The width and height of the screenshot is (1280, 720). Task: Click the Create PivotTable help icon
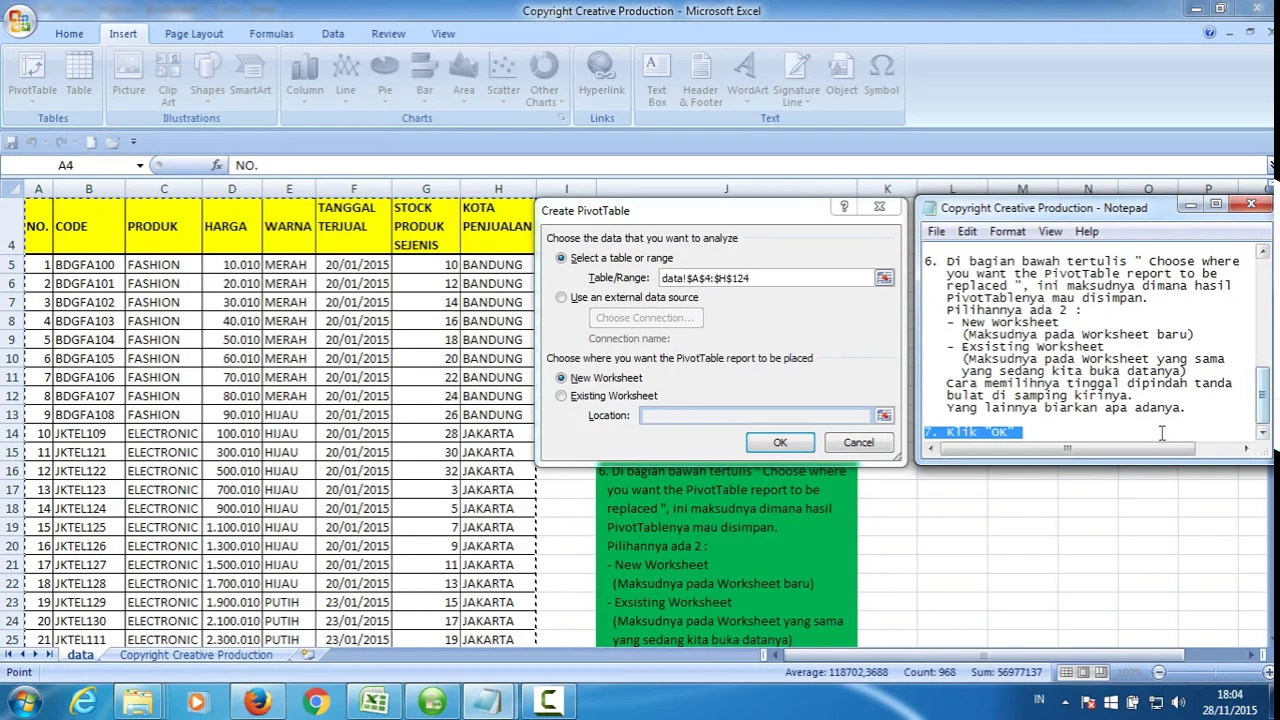tap(844, 207)
